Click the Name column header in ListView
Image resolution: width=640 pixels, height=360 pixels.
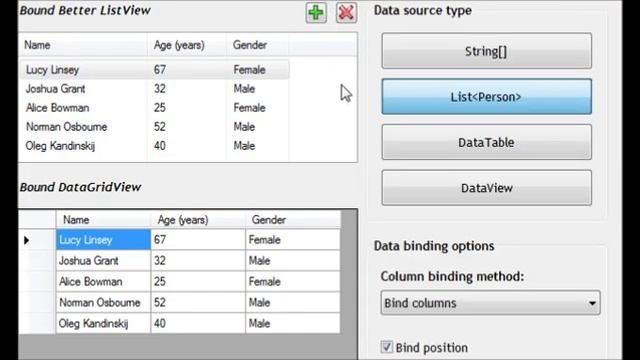click(83, 45)
